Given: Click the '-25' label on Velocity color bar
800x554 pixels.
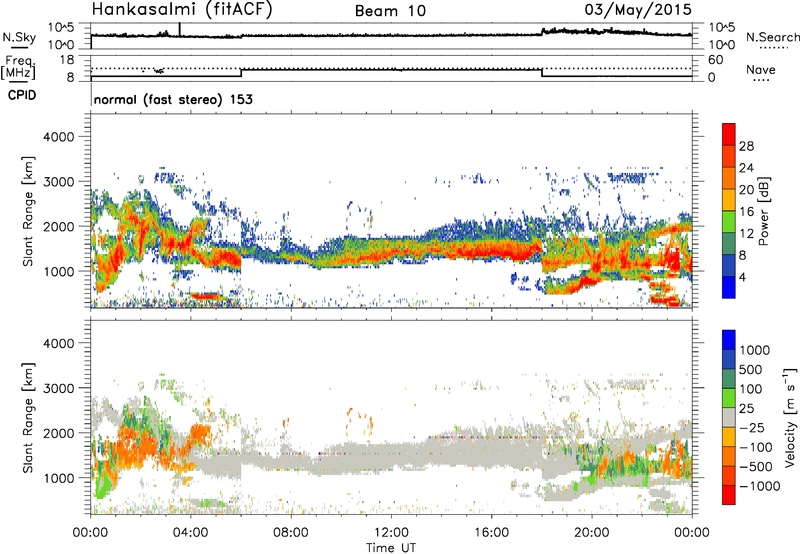Looking at the screenshot, I should tap(754, 427).
